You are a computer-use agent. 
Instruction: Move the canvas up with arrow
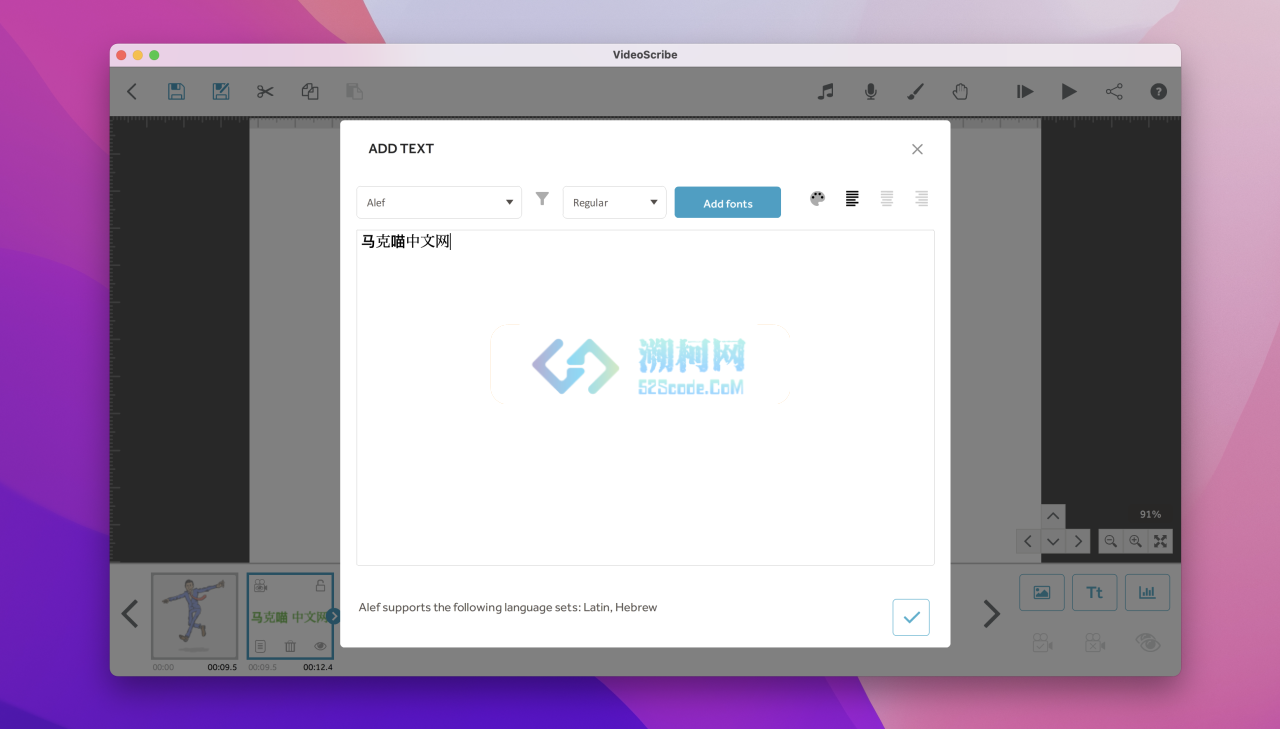1053,516
